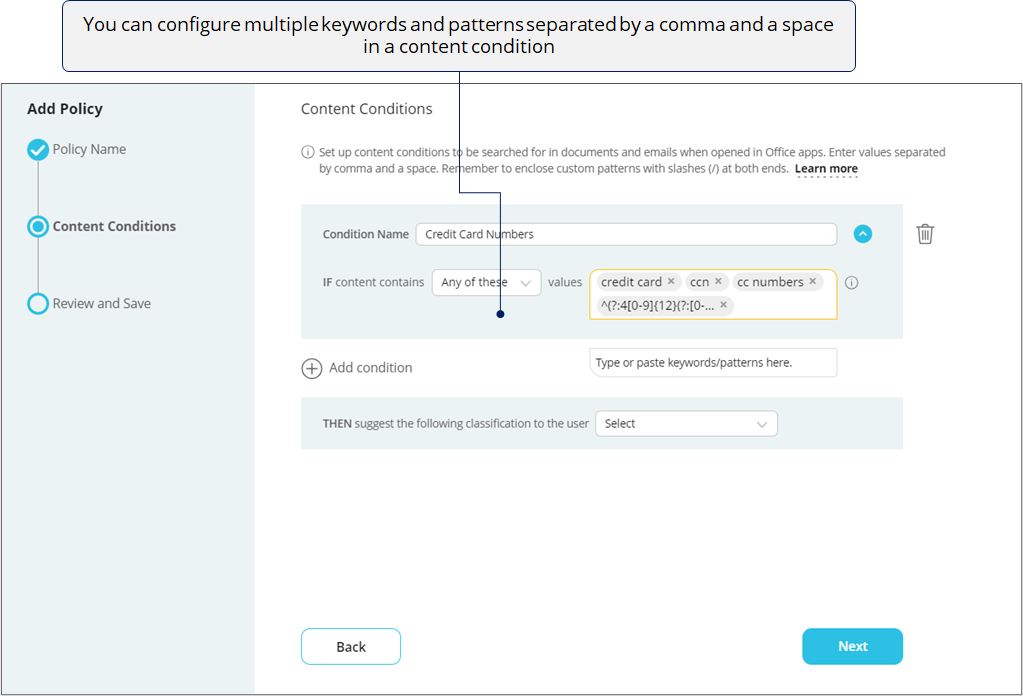Click info icon beside values field
The image size is (1023, 696).
tap(851, 282)
